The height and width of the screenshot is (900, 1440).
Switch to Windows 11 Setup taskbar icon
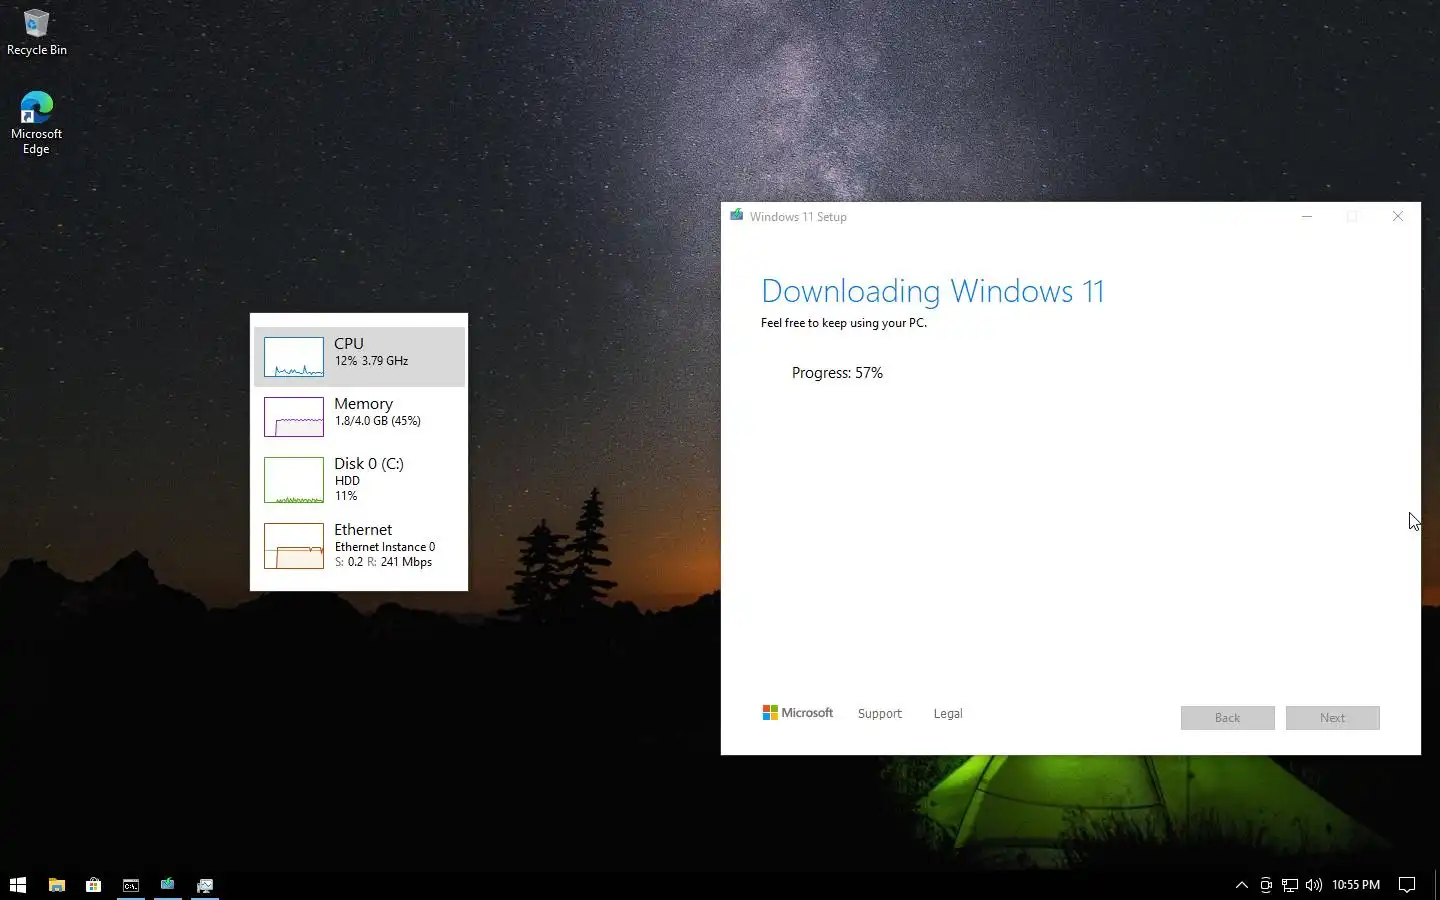pos(168,885)
